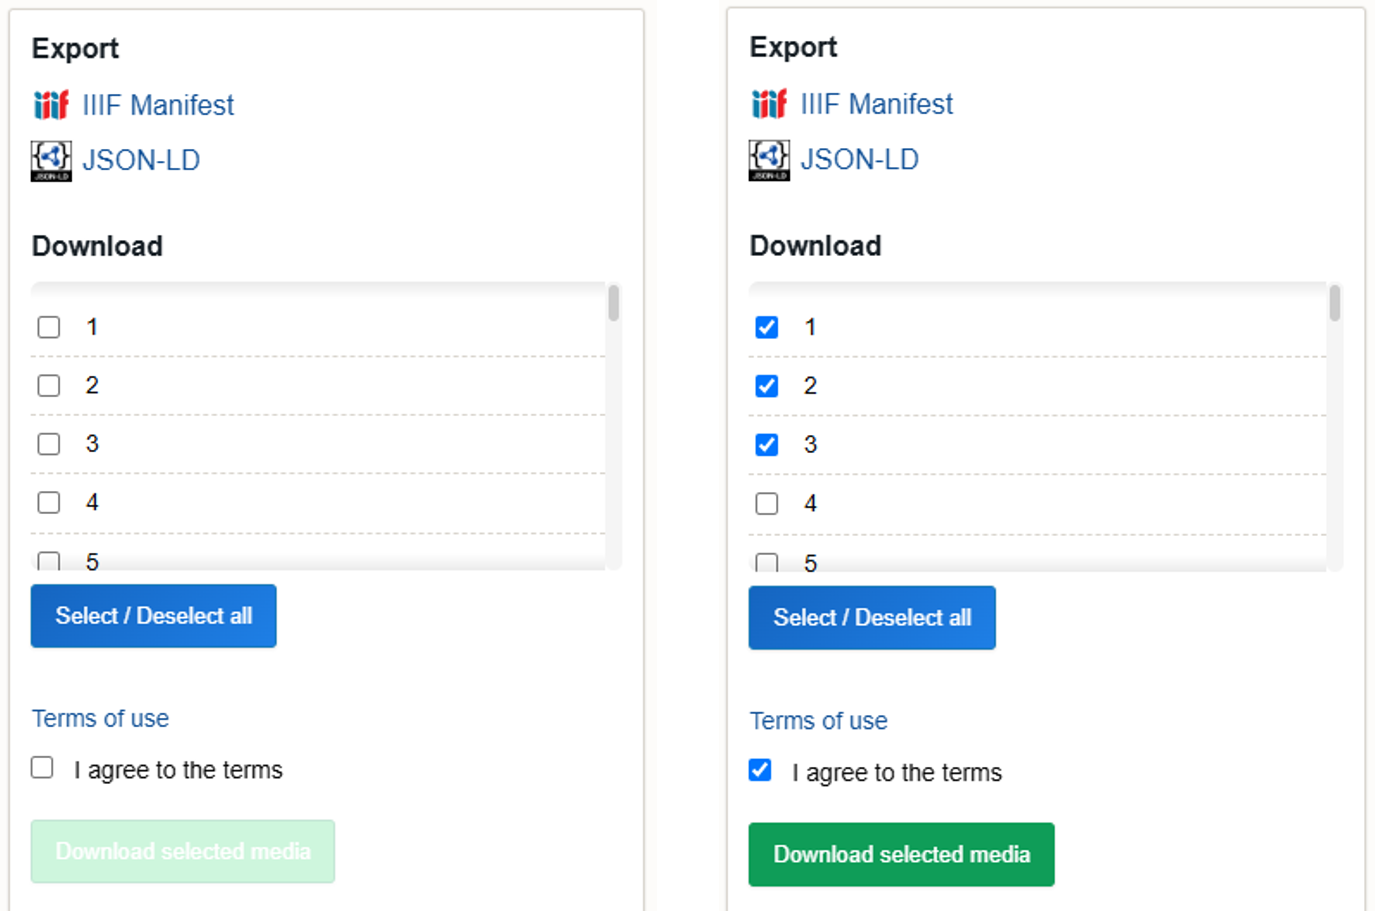1375x911 pixels.
Task: Open the Terms of use link on the left
Action: (100, 718)
